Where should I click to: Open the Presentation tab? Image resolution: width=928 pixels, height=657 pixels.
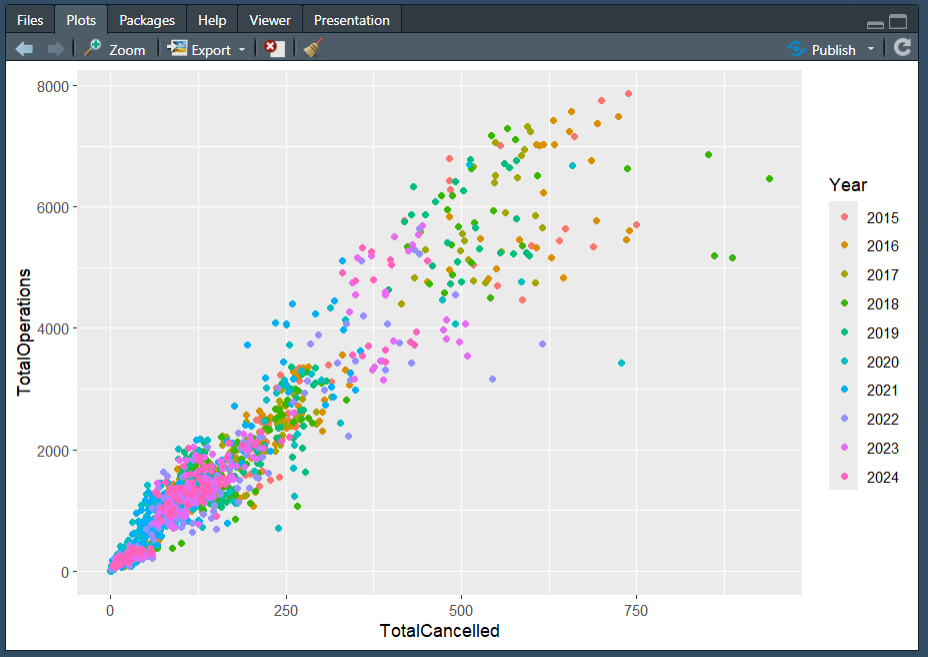tap(351, 20)
